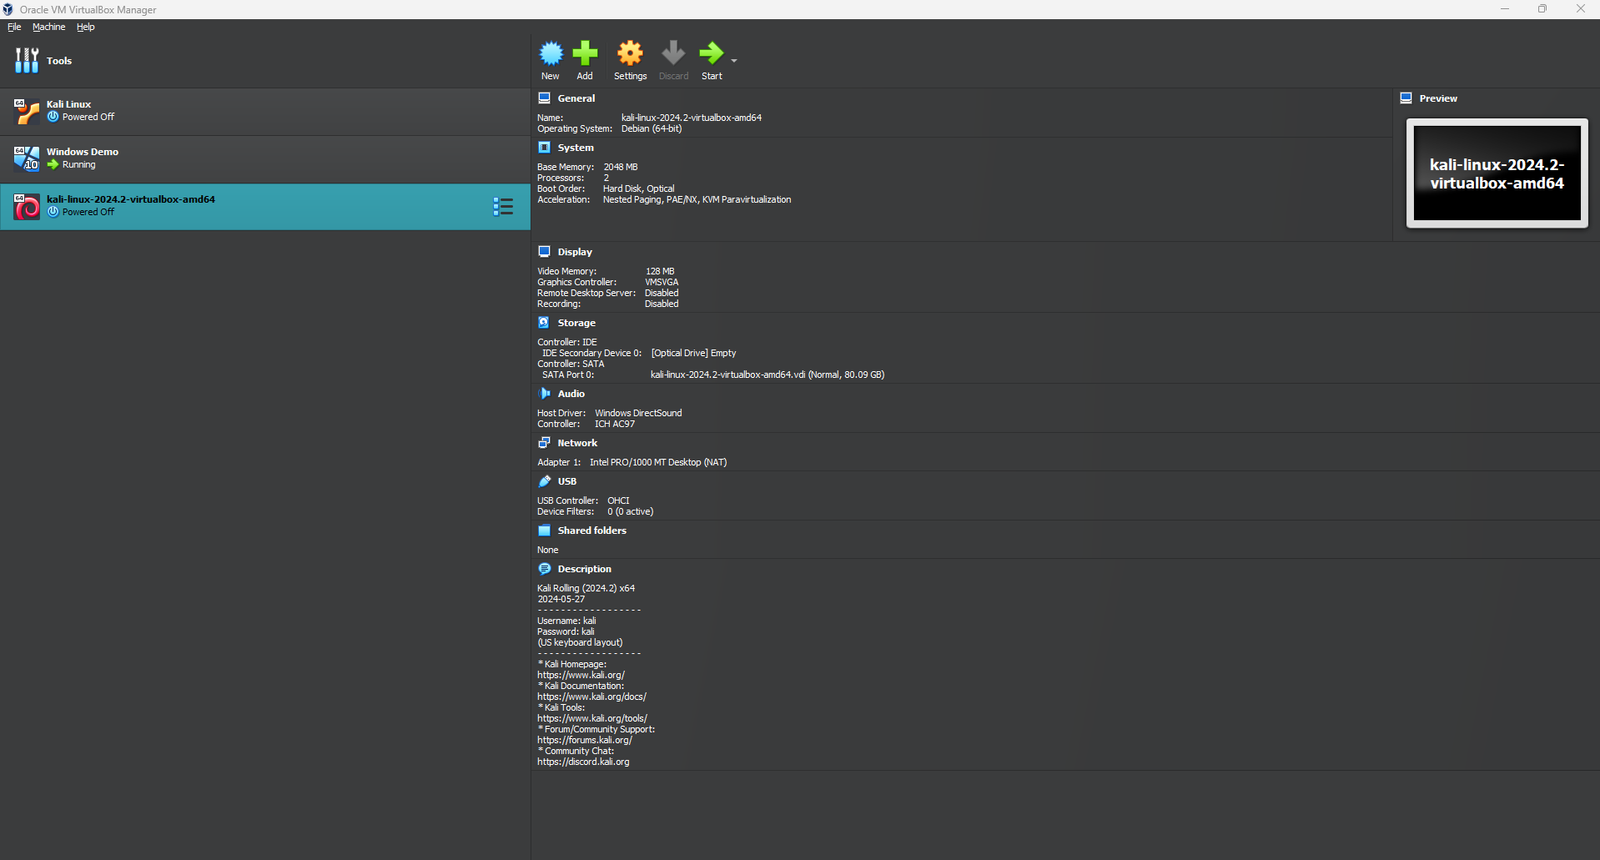Click the Description section speech icon
This screenshot has height=860, width=1600.
tap(544, 569)
